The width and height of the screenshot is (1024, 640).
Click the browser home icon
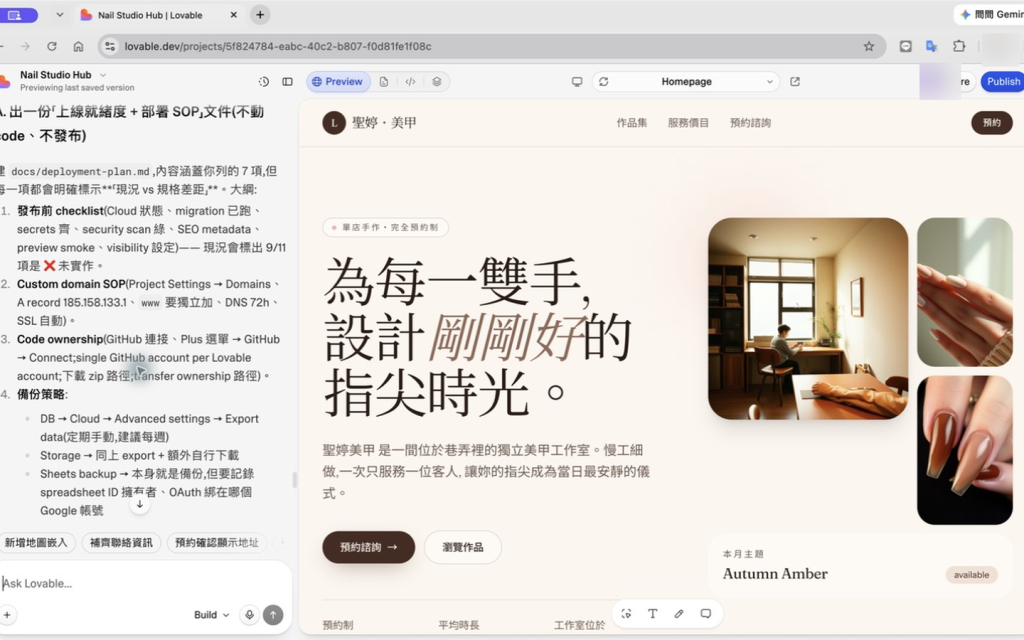(78, 46)
